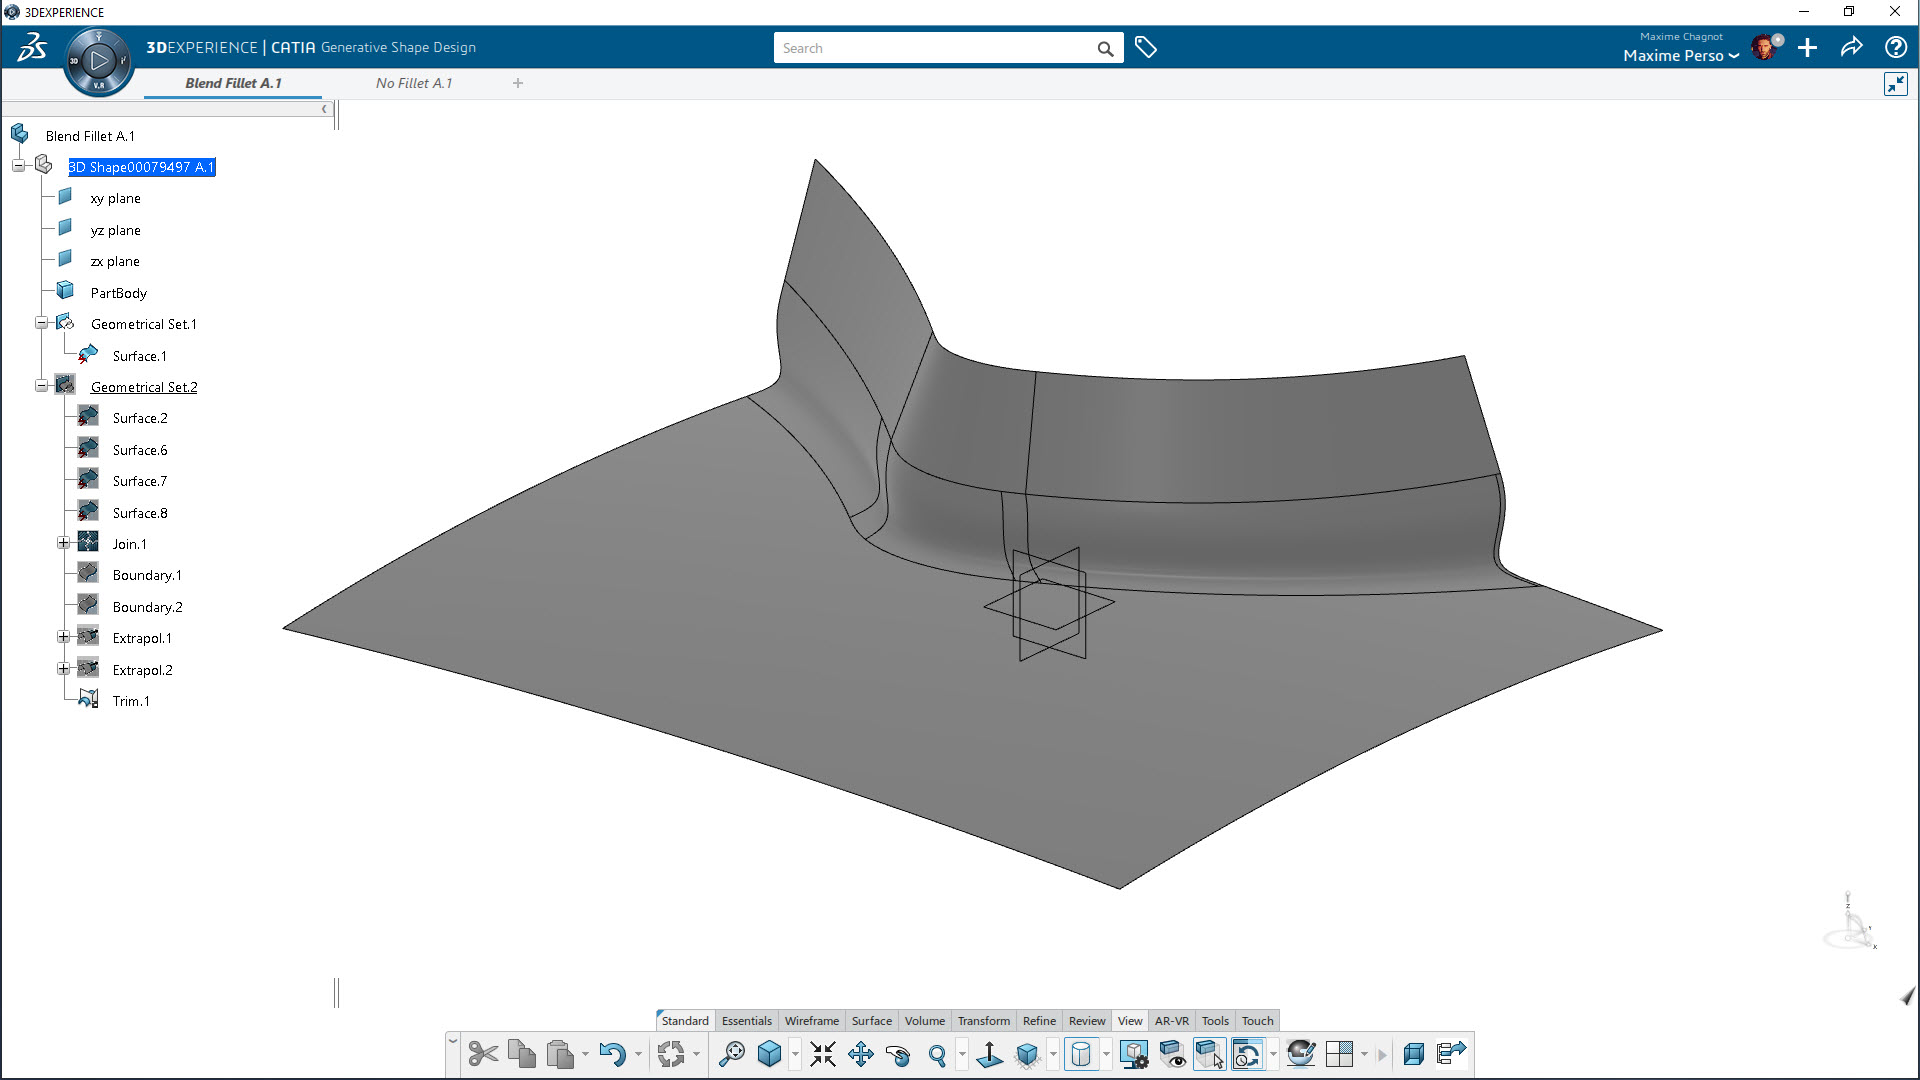Open the No Fillet A.1 tab

tap(414, 83)
